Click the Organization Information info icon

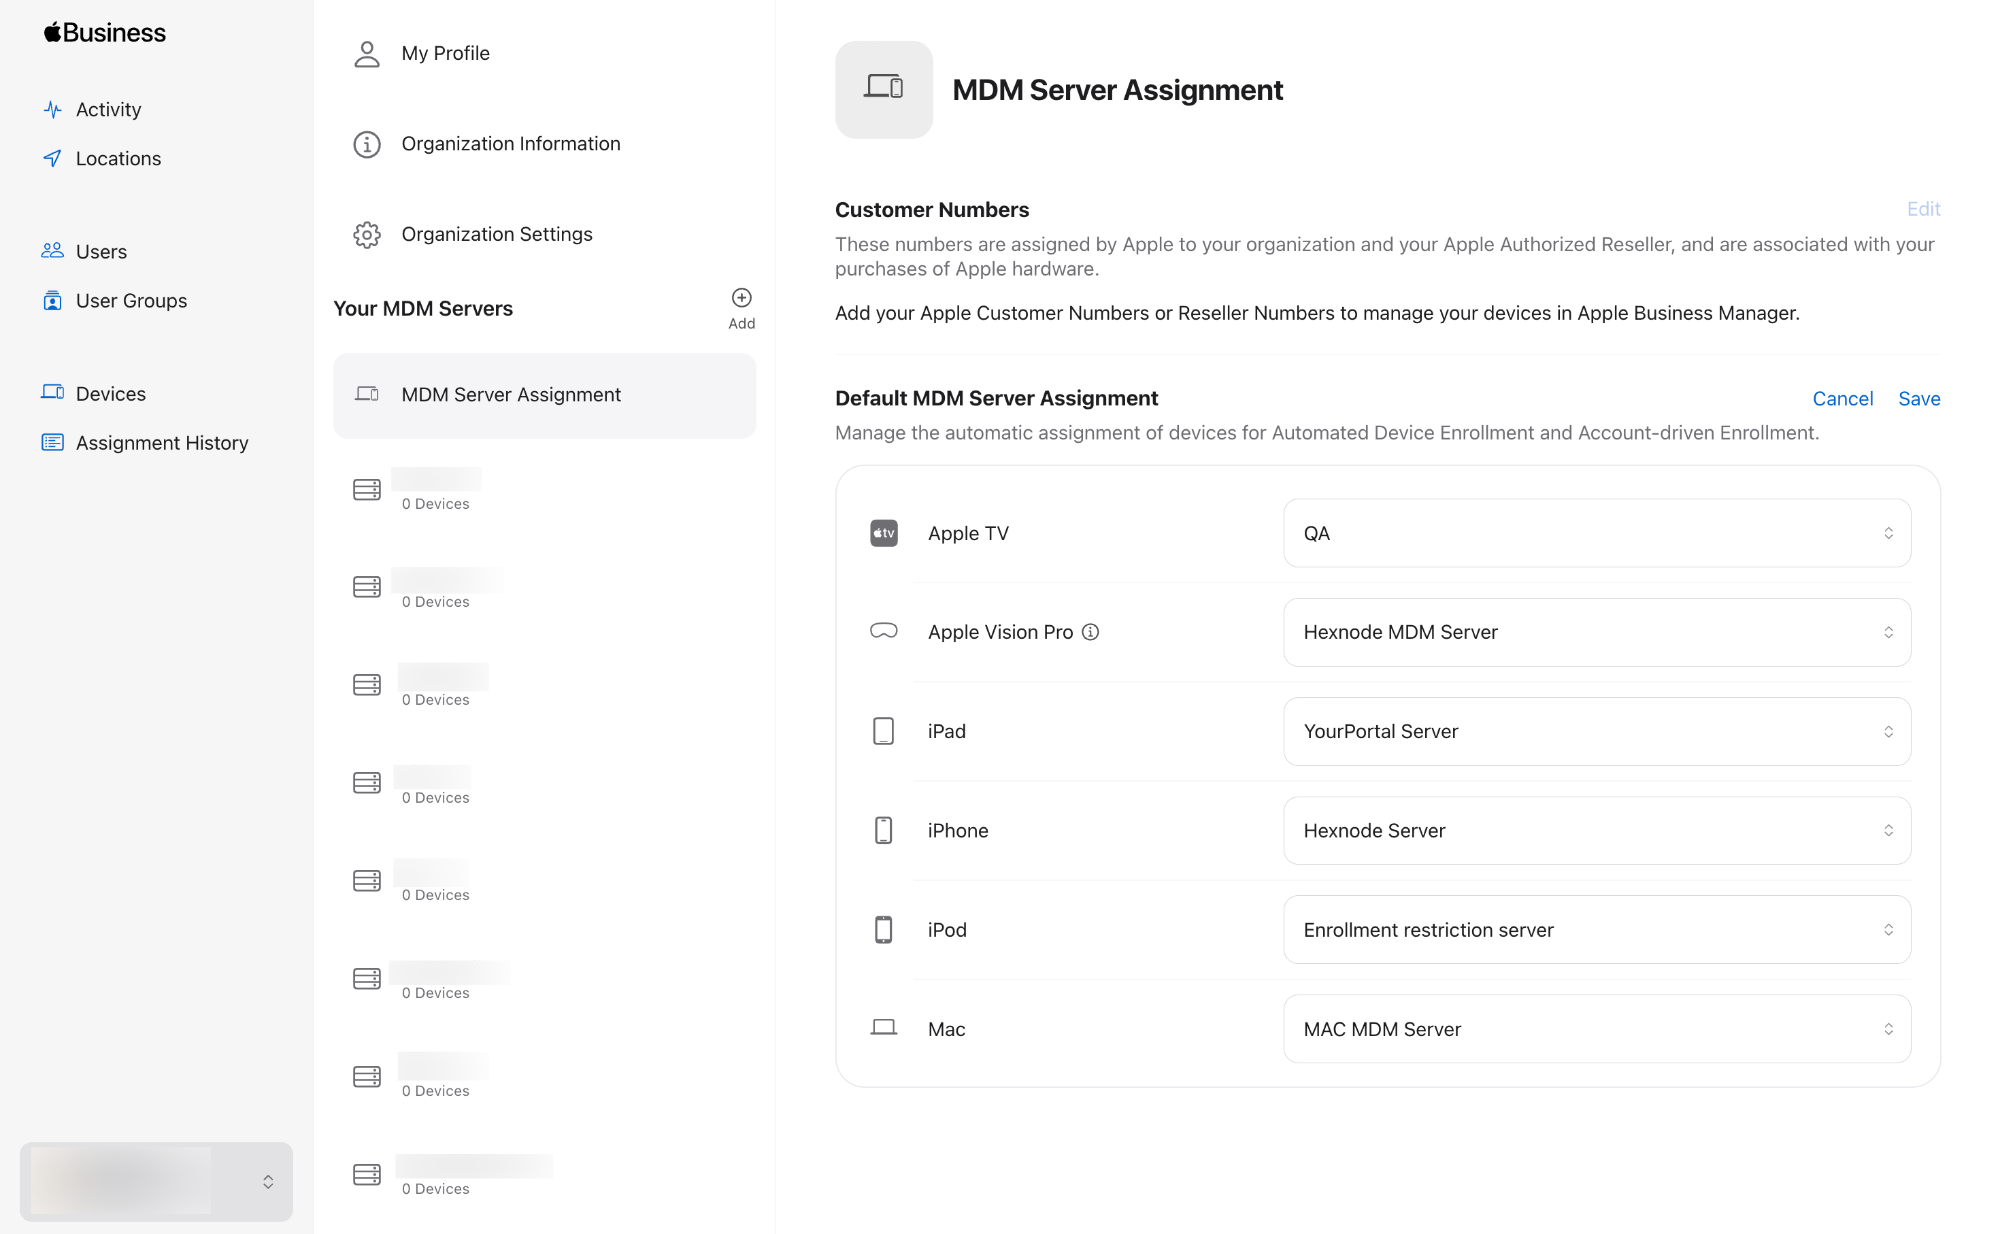tap(367, 144)
